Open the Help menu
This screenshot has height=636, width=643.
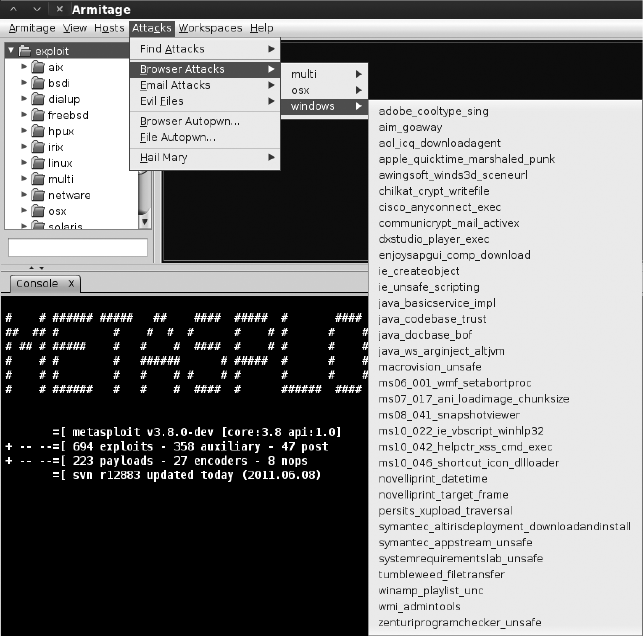tap(262, 28)
